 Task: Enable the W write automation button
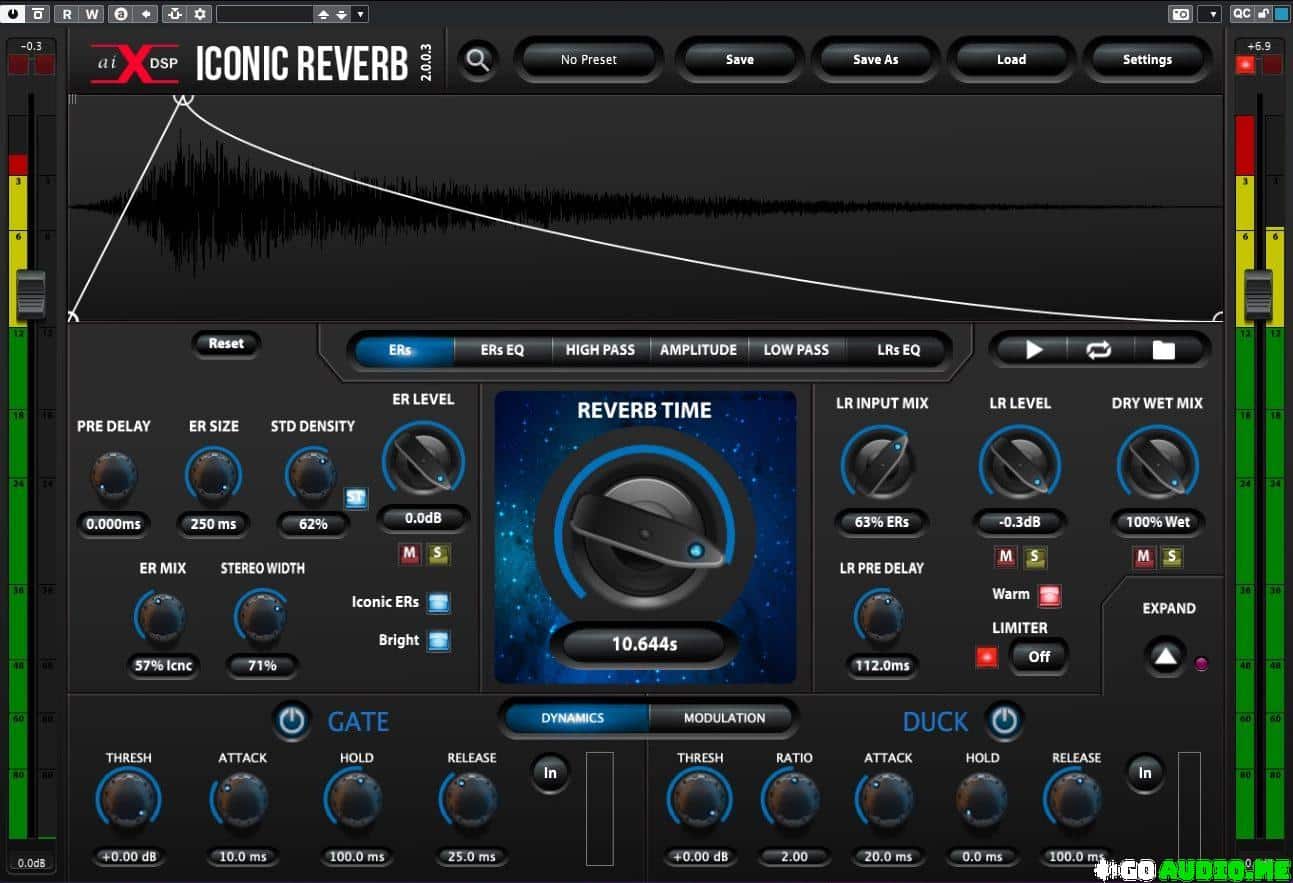[92, 14]
